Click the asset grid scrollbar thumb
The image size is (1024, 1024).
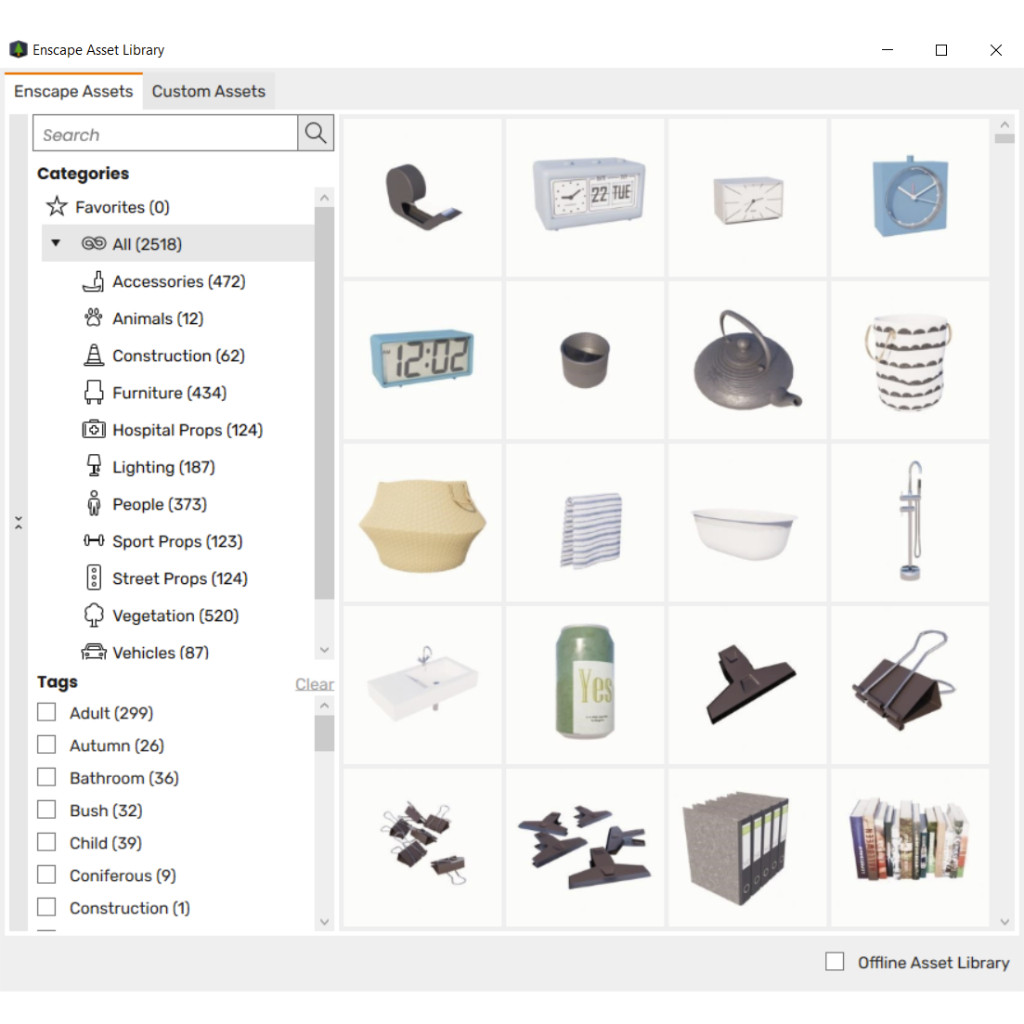pyautogui.click(x=1004, y=138)
